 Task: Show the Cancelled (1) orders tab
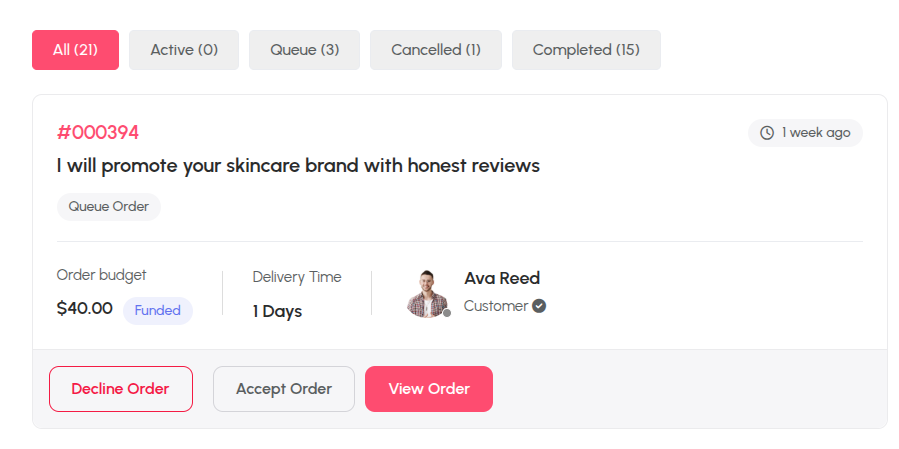click(436, 50)
